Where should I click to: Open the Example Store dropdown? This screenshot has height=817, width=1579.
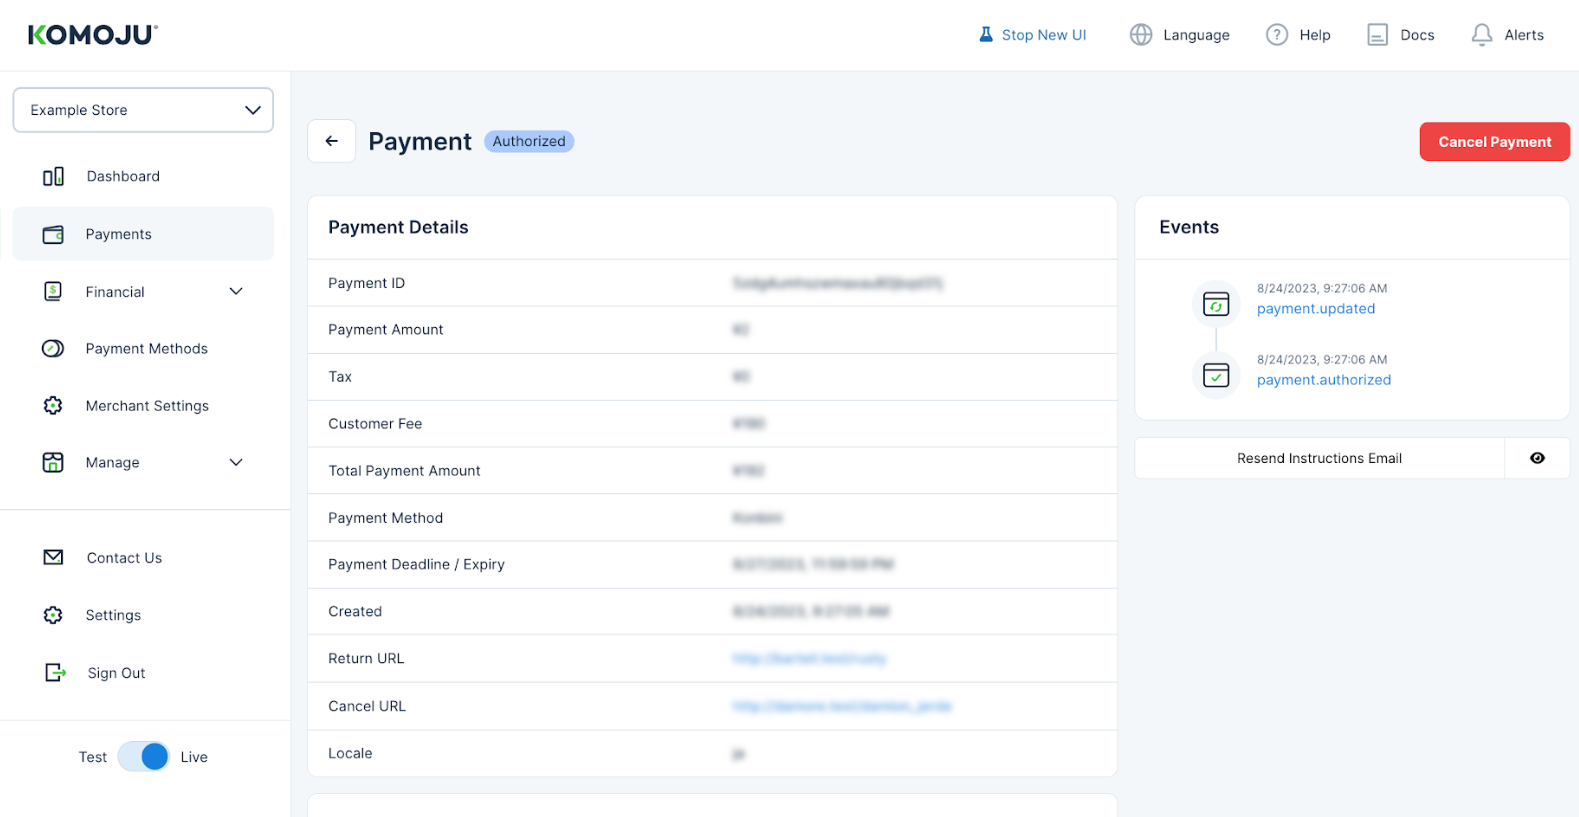[143, 110]
